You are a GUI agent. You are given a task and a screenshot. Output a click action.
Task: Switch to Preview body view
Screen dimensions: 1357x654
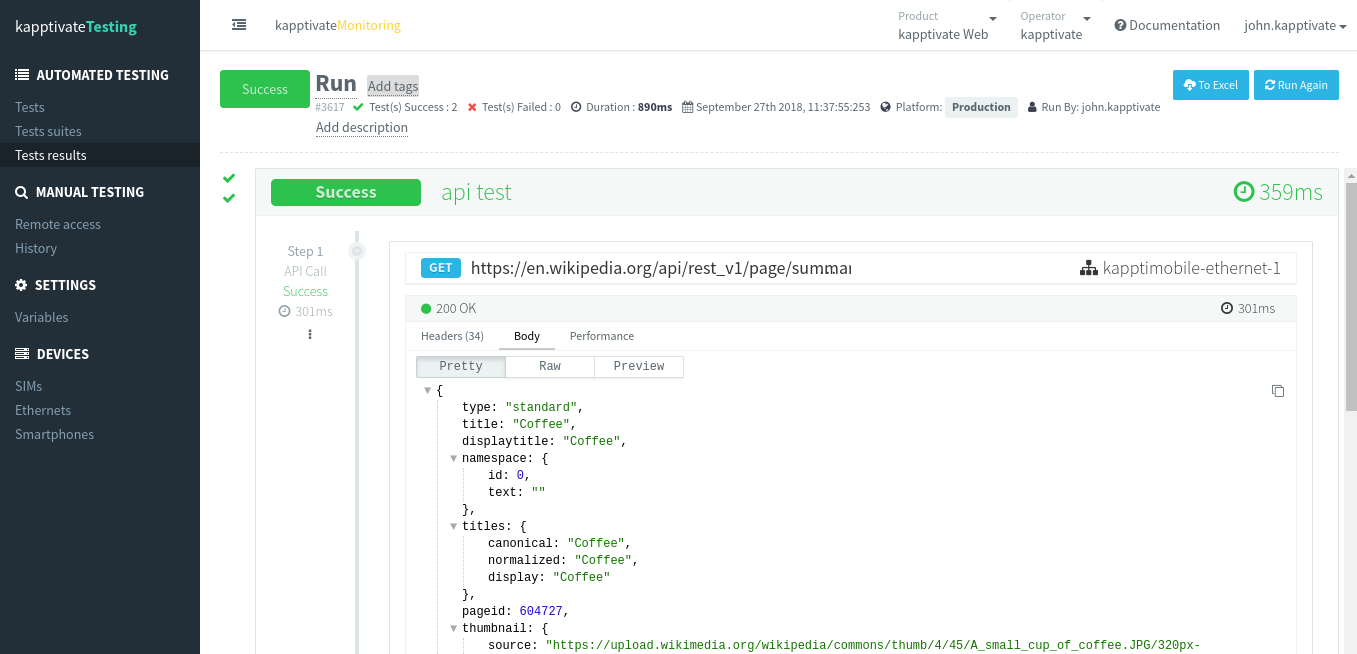[639, 367]
